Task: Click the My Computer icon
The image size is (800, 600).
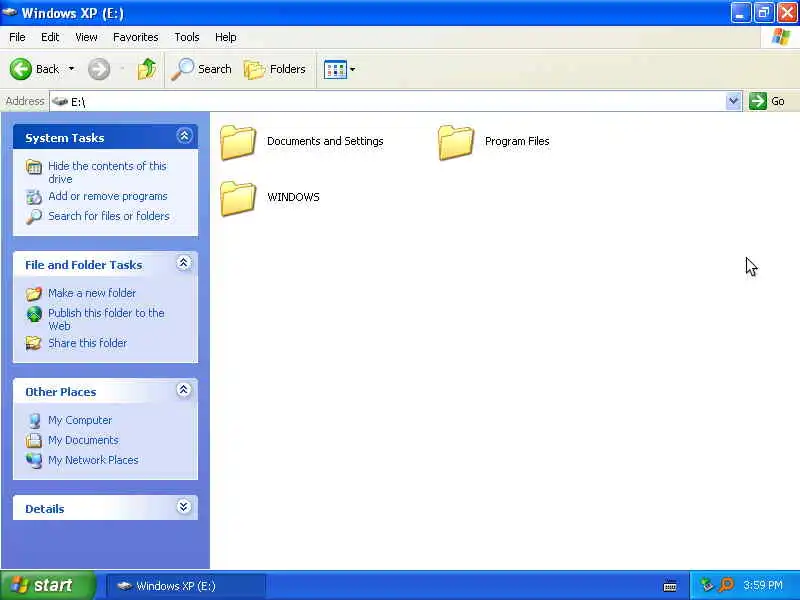Action: coord(34,420)
